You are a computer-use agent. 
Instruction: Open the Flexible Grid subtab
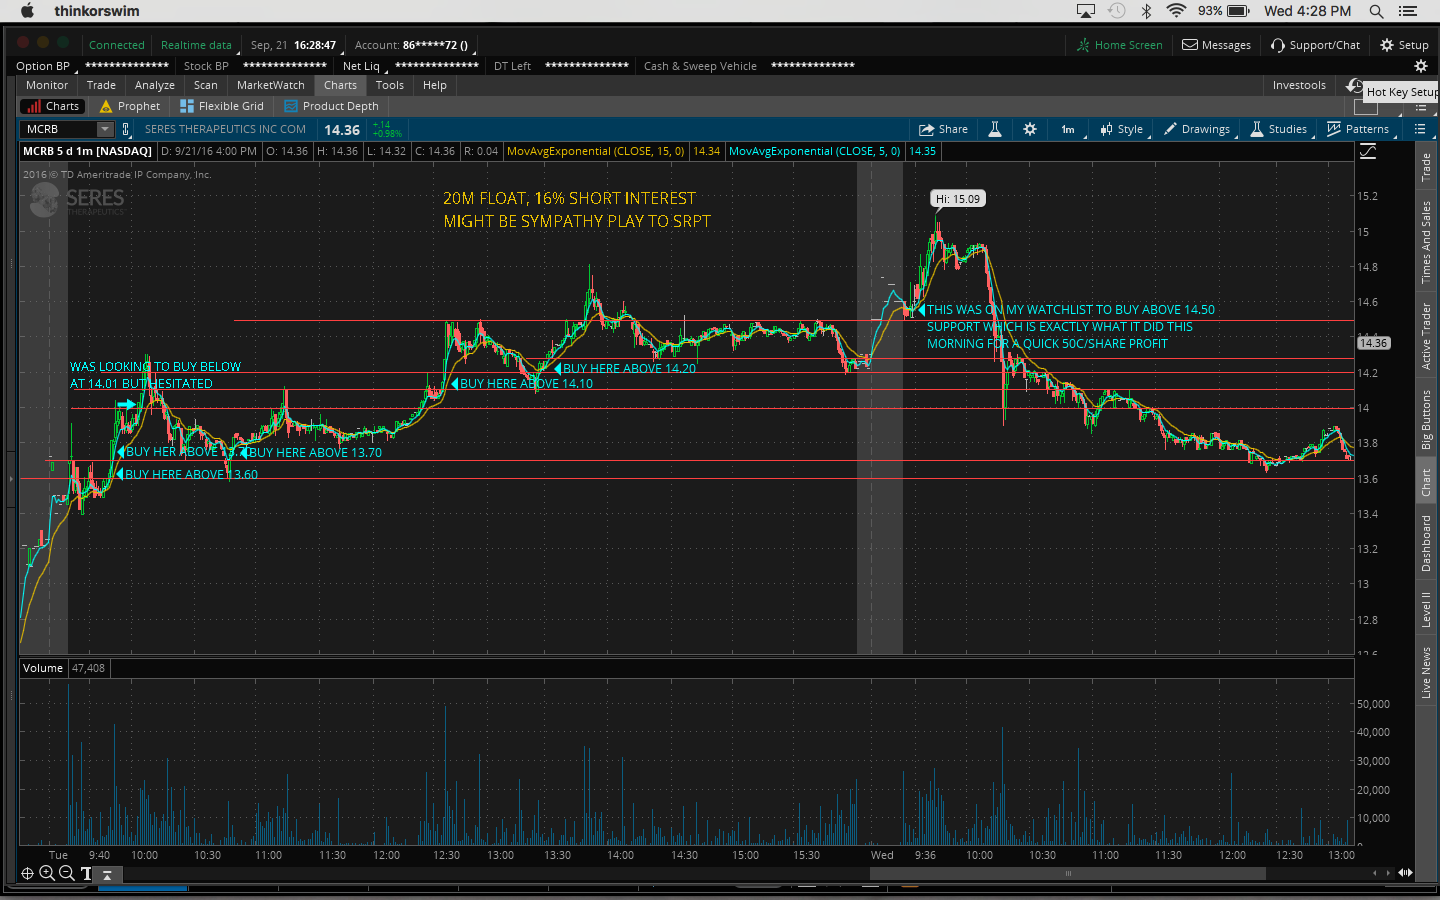pyautogui.click(x=222, y=106)
